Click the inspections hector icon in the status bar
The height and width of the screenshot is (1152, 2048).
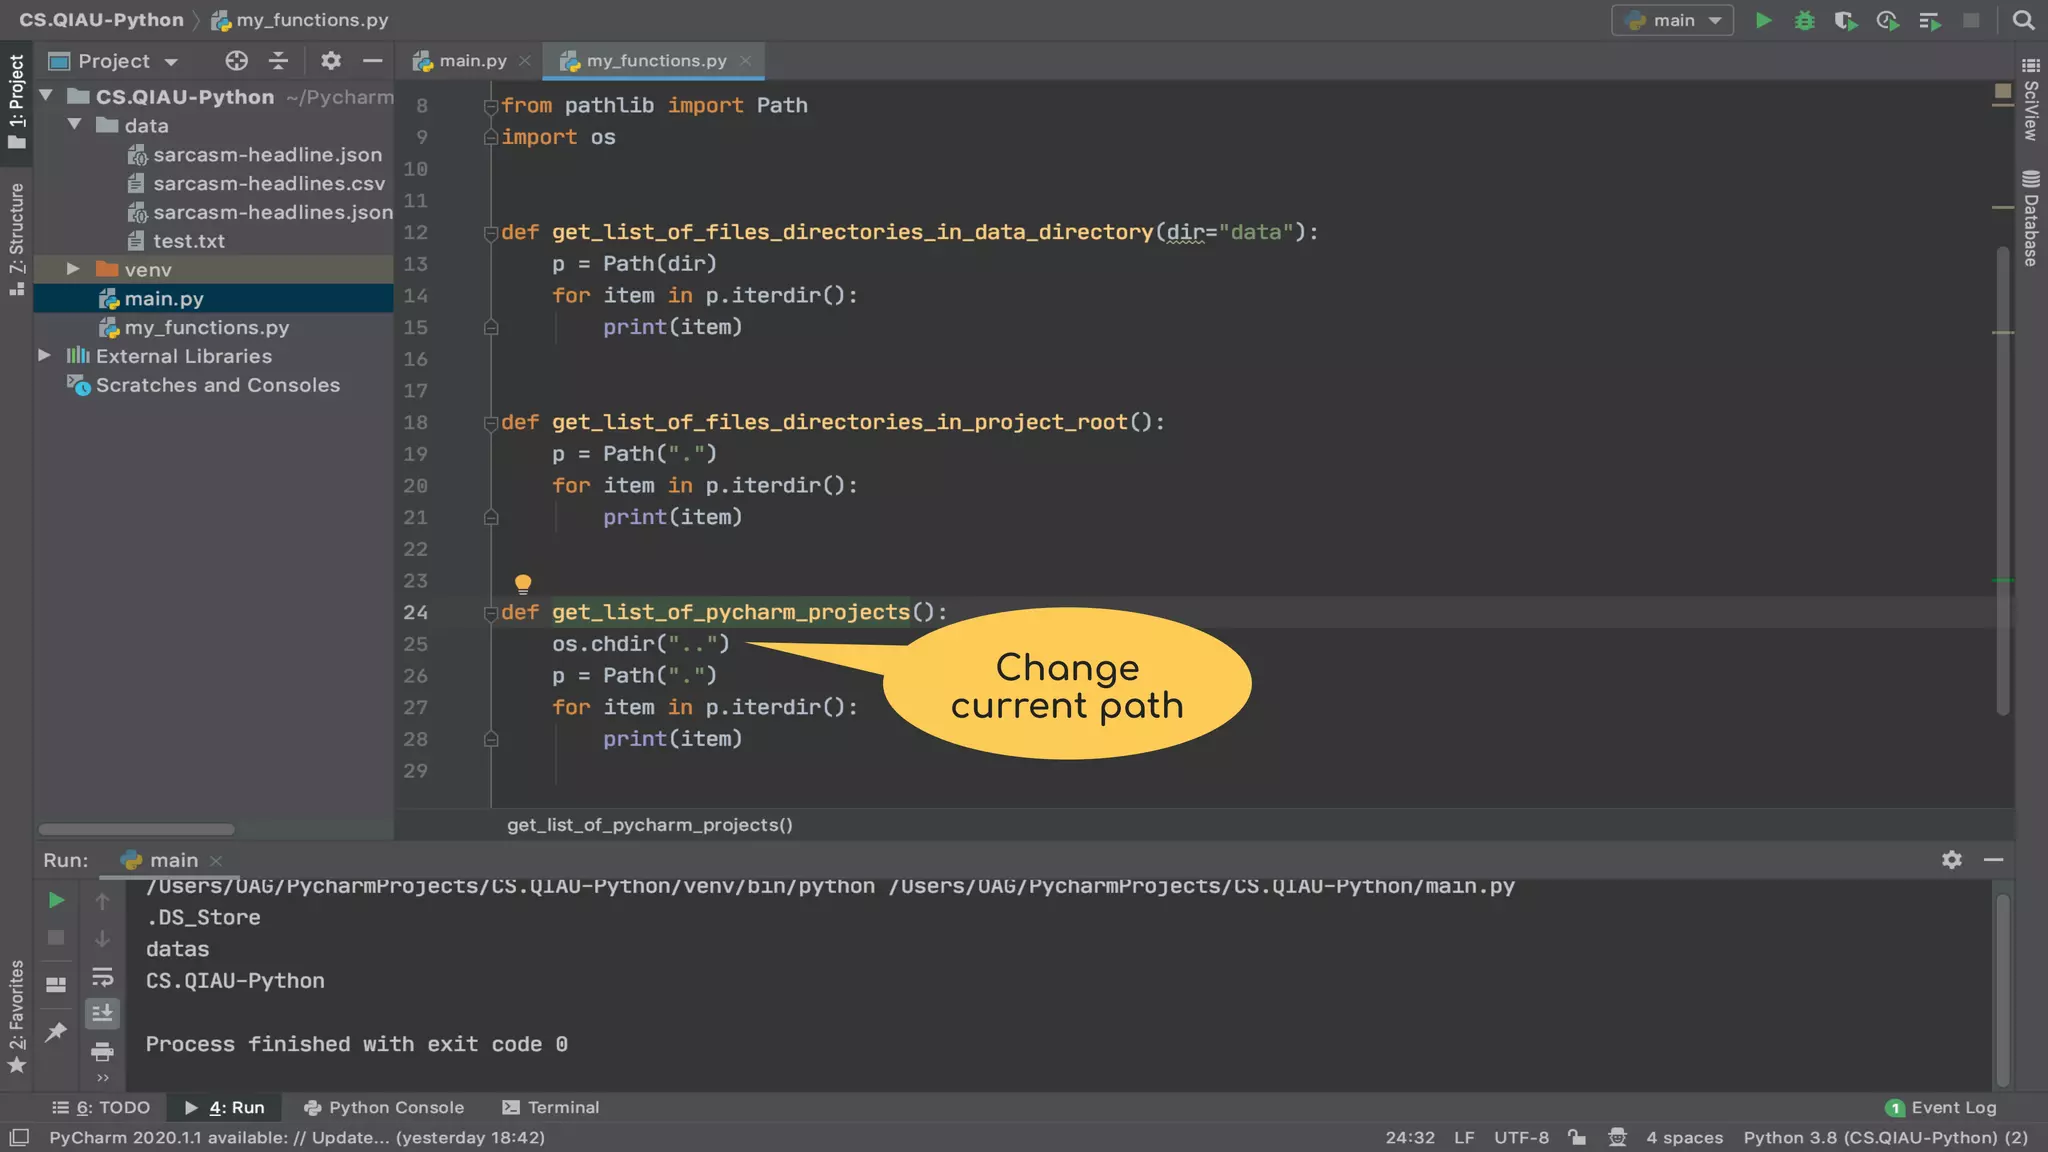pyautogui.click(x=1617, y=1137)
